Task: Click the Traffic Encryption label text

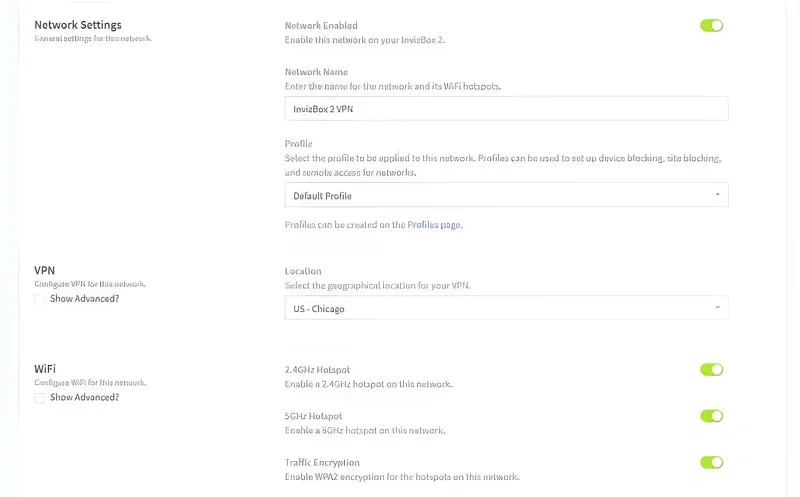Action: [322, 462]
